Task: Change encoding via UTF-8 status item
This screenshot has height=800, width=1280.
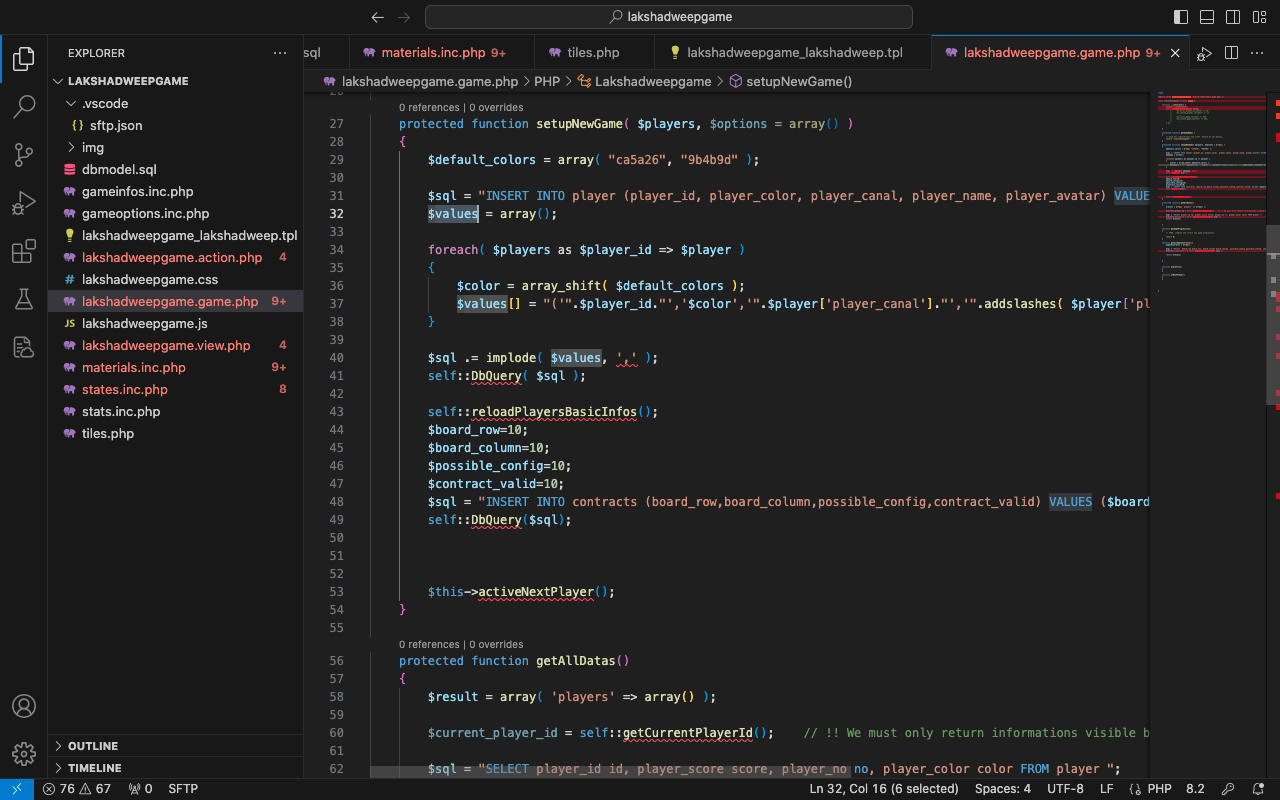Action: click(x=1065, y=789)
